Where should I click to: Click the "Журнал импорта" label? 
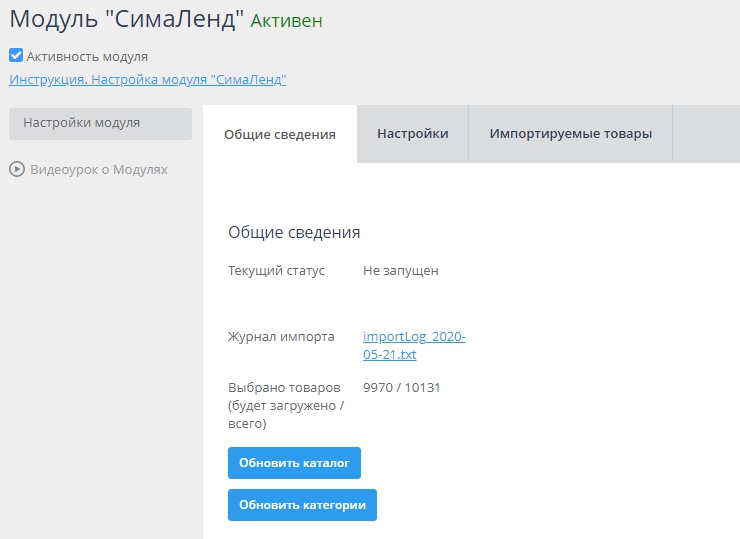[281, 337]
